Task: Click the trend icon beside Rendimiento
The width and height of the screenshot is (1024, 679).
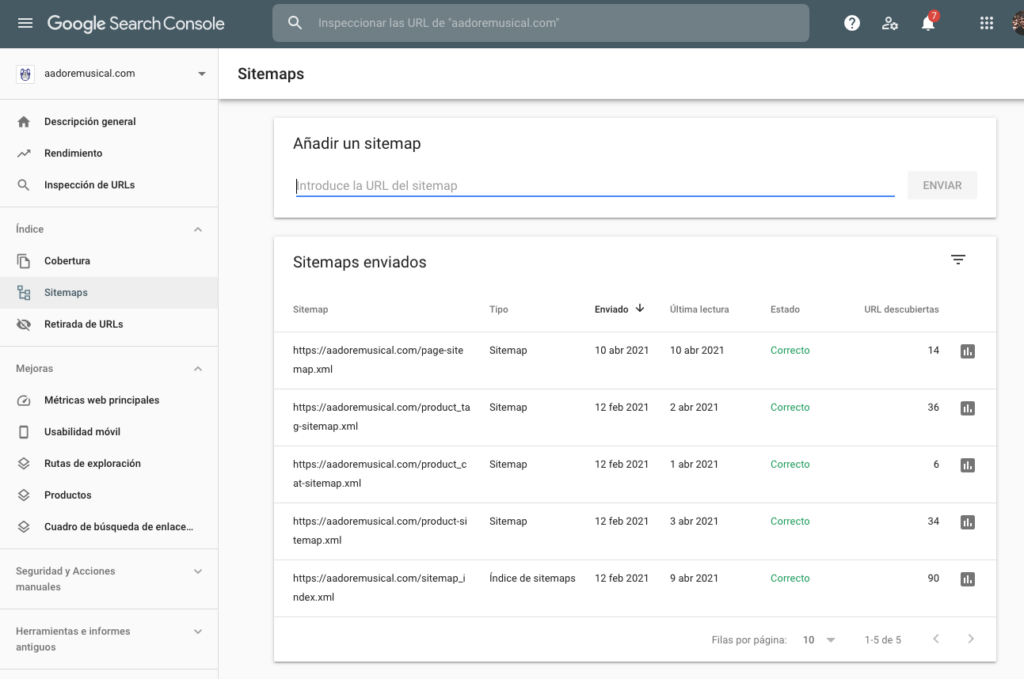Action: click(24, 153)
